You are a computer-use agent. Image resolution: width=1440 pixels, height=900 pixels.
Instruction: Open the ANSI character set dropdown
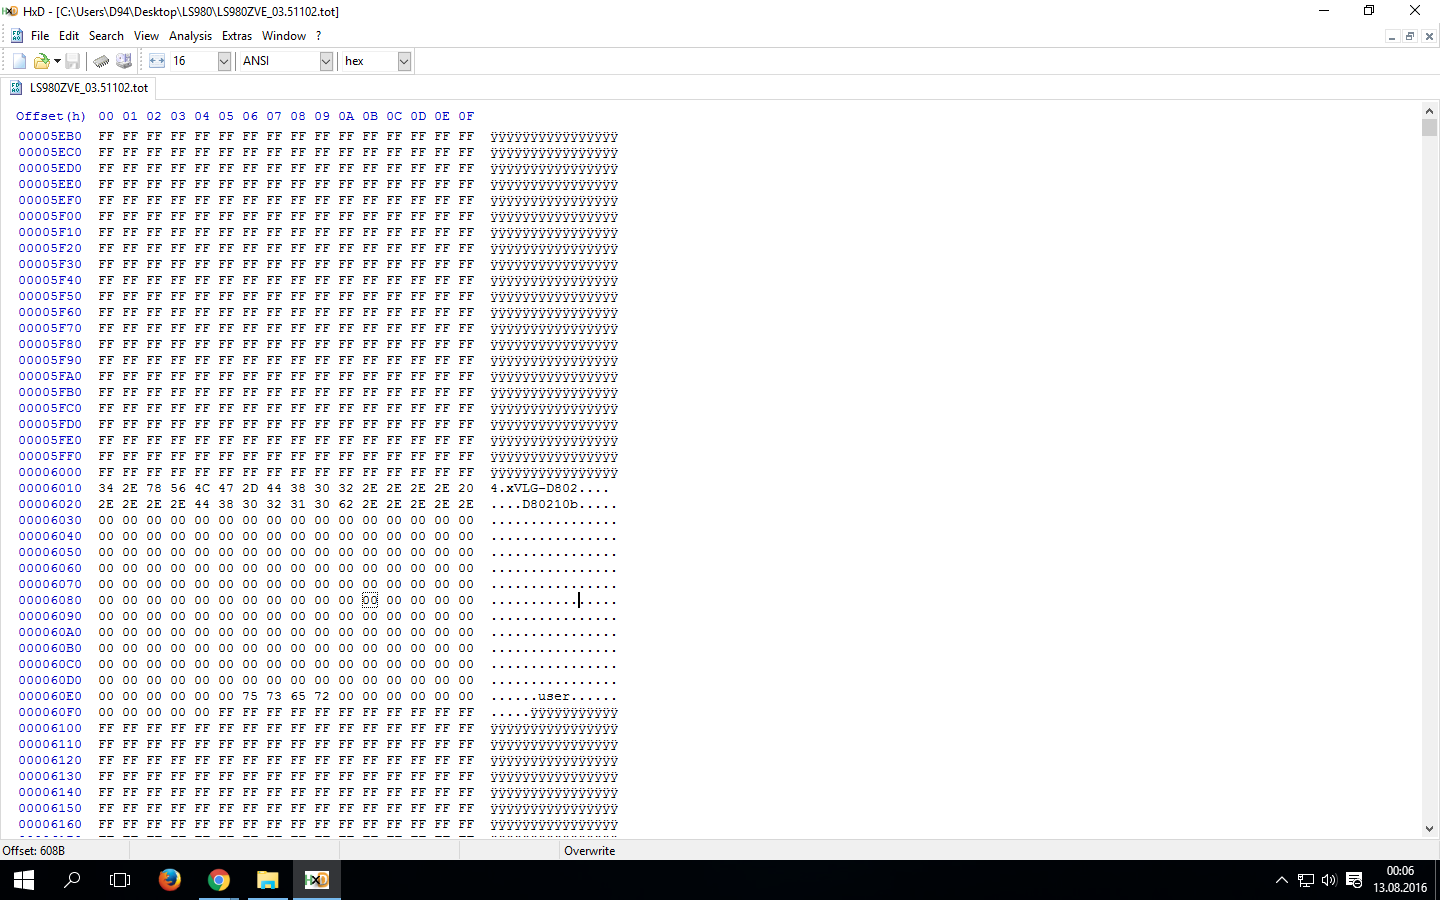point(326,61)
